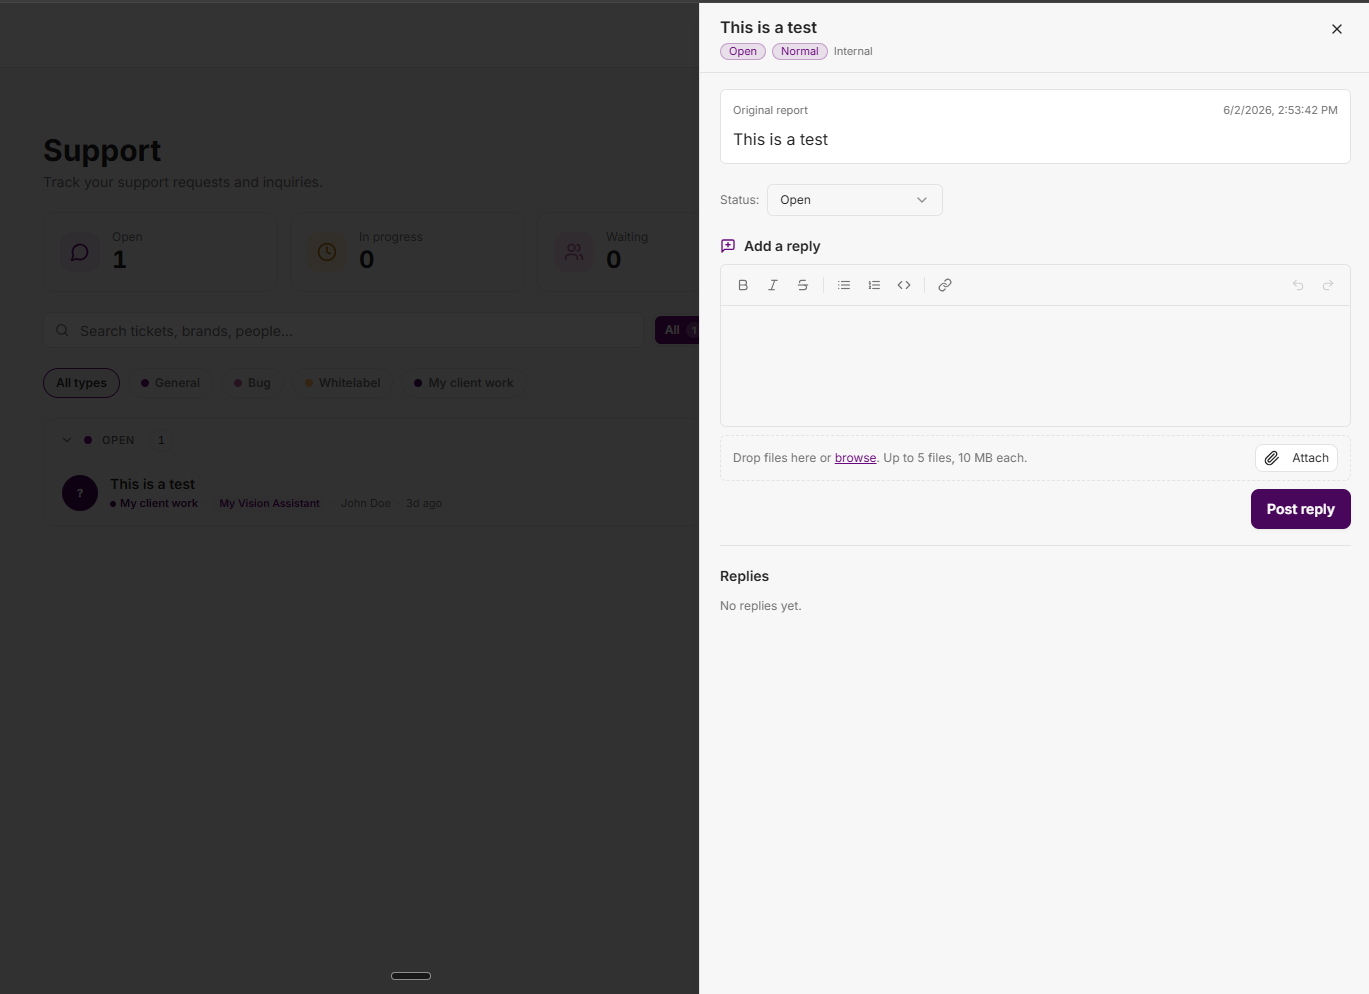Filter tickets by General type
1369x994 pixels.
tap(171, 383)
